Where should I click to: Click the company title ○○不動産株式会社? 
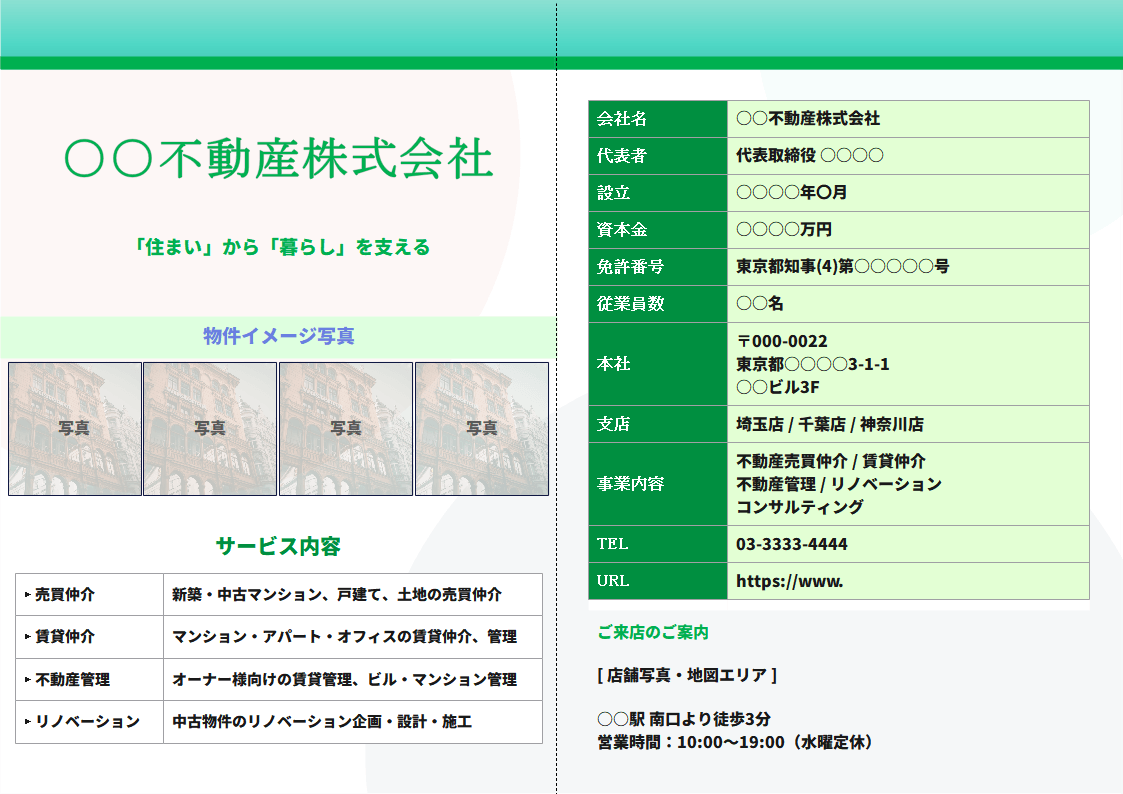pyautogui.click(x=277, y=156)
